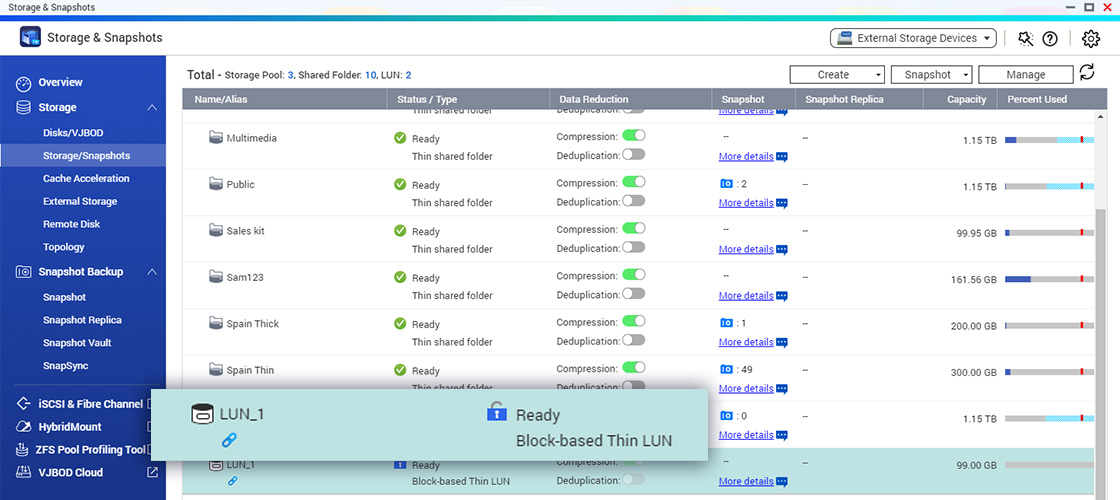
Task: Toggle Compression for Sam123 folder
Action: pos(634,275)
